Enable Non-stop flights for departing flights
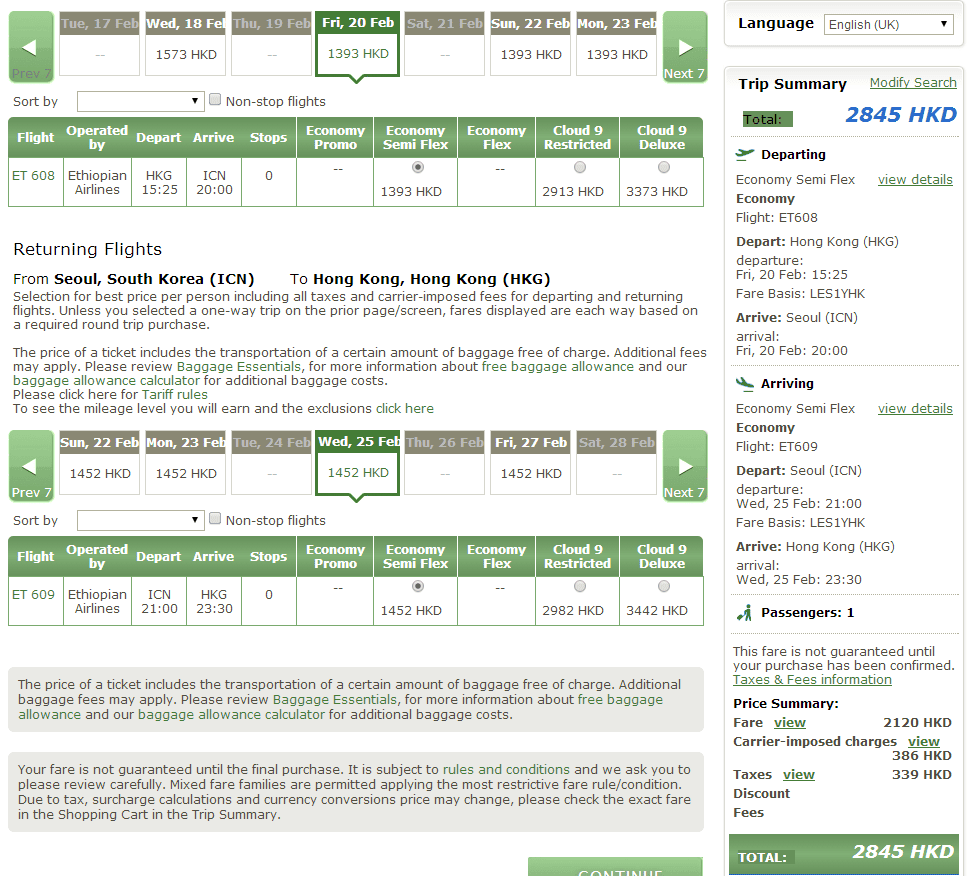The width and height of the screenshot is (968, 876). coord(215,100)
